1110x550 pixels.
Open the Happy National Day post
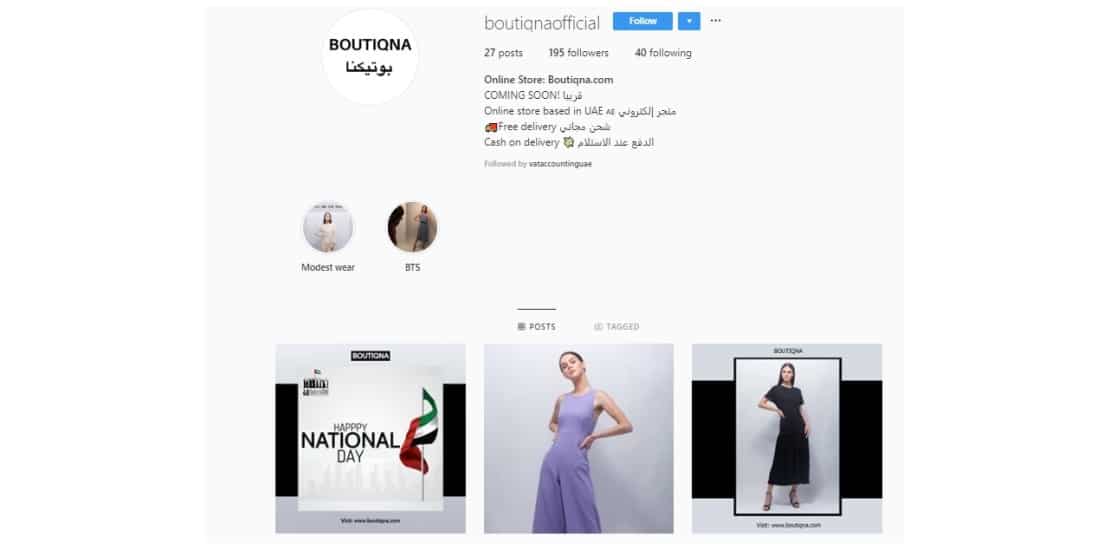(370, 438)
